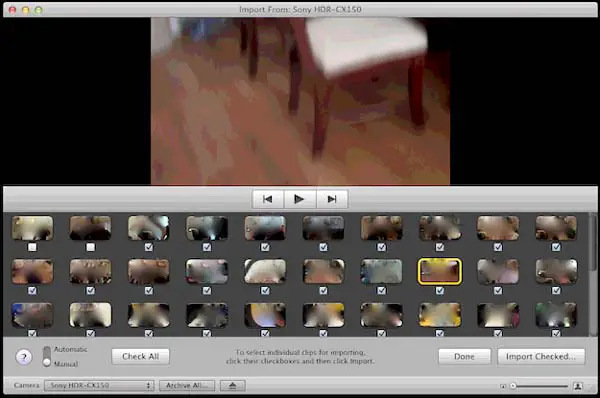The width and height of the screenshot is (600, 398).
Task: Click the Automatic label
Action: point(70,349)
